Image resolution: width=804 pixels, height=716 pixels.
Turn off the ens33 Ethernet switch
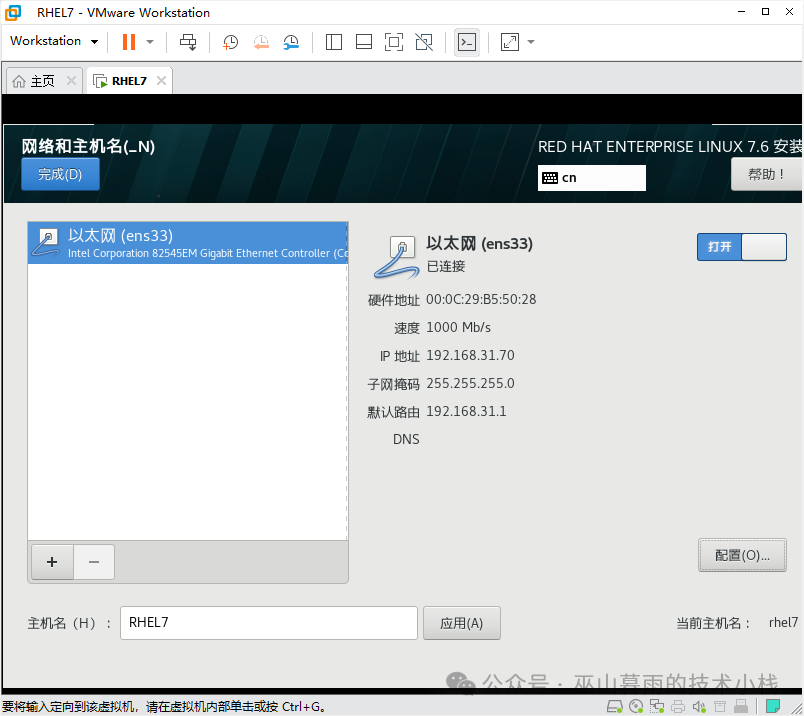(x=742, y=246)
